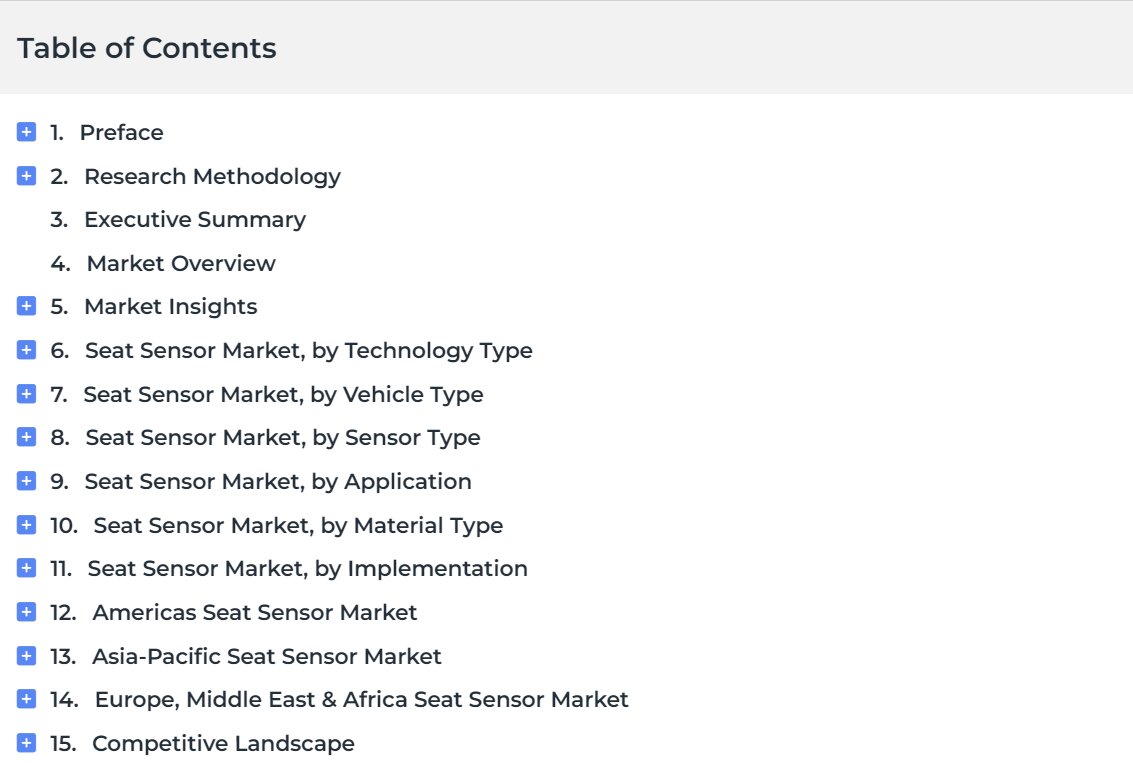Open the Executive Summary entry
The image size is (1133, 773).
pyautogui.click(x=195, y=220)
